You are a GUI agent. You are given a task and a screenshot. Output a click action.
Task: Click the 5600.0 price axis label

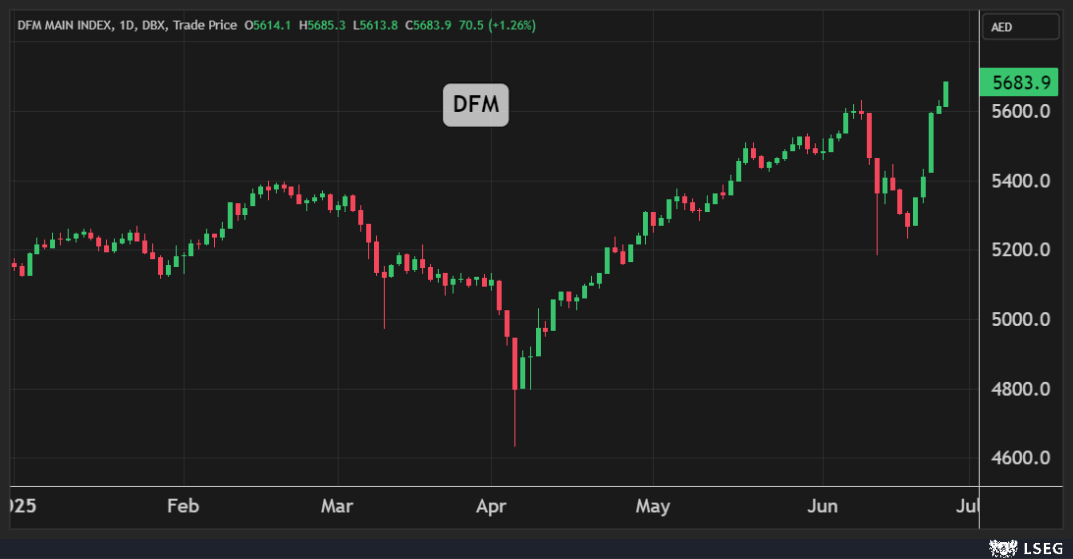point(1021,111)
